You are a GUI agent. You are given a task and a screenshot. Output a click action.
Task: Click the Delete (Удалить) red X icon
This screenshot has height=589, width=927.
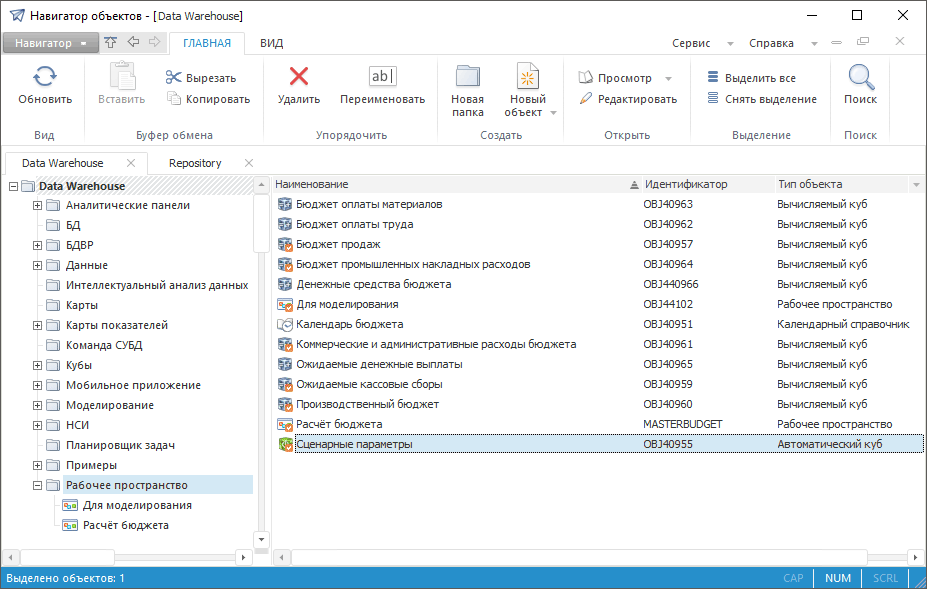point(298,77)
